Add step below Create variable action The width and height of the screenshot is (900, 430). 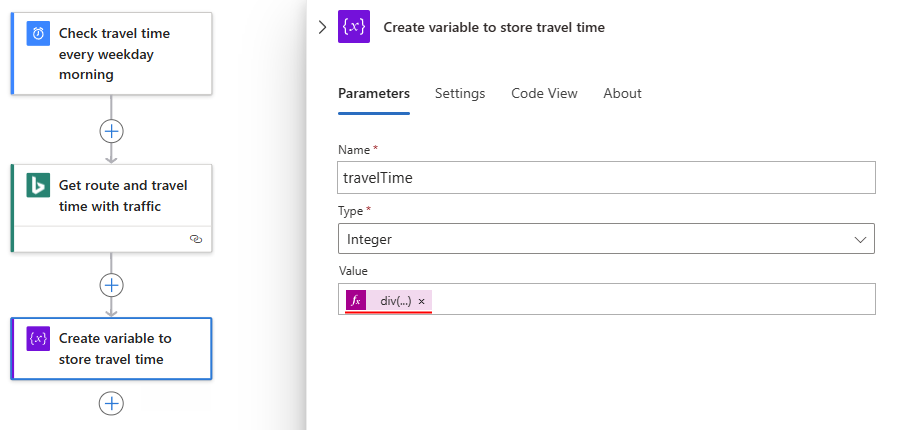point(111,403)
